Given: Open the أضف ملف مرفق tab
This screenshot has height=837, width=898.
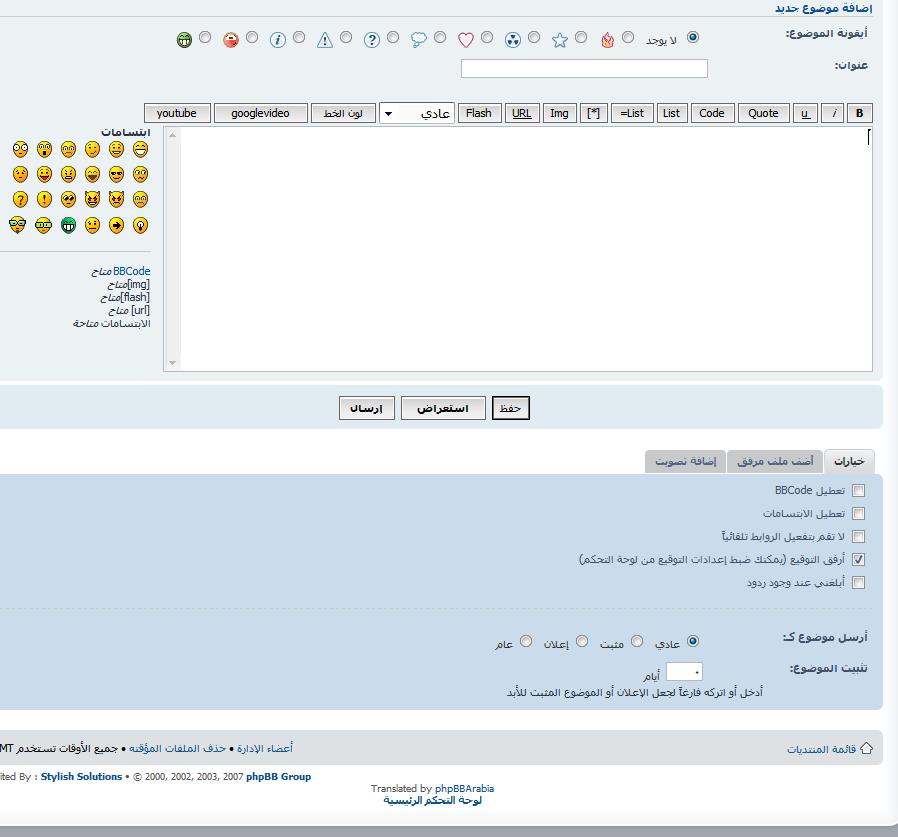Looking at the screenshot, I should coord(775,461).
